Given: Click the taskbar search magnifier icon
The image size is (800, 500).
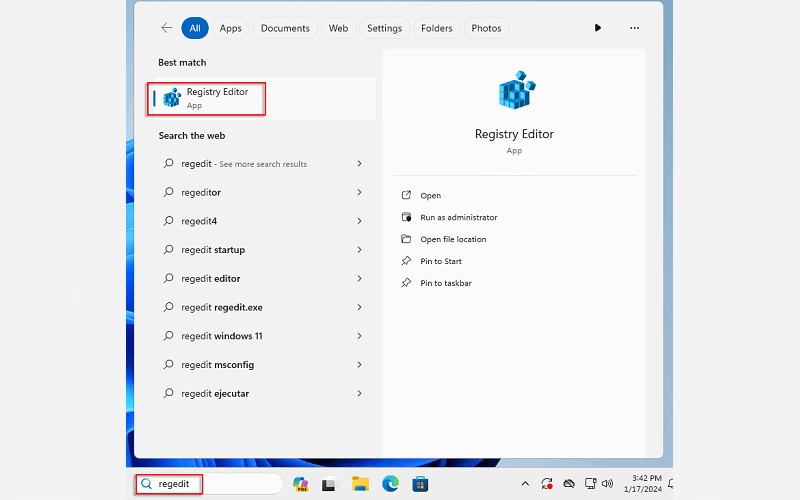Looking at the screenshot, I should [x=146, y=484].
